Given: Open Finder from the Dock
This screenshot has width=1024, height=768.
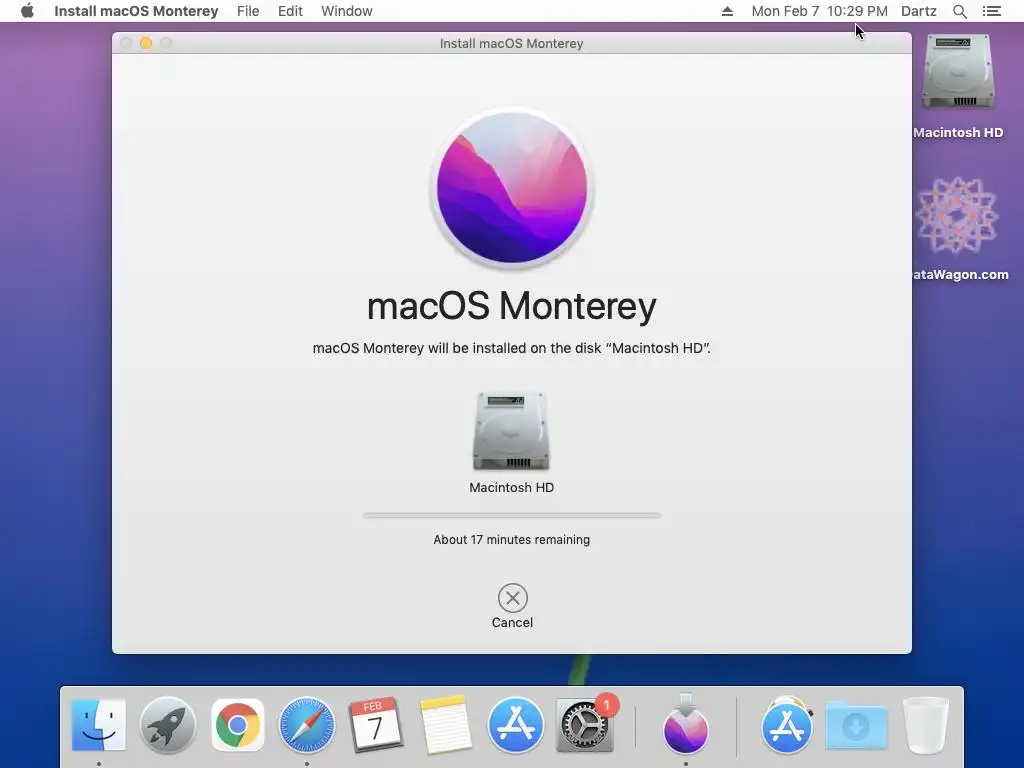Looking at the screenshot, I should coord(99,725).
